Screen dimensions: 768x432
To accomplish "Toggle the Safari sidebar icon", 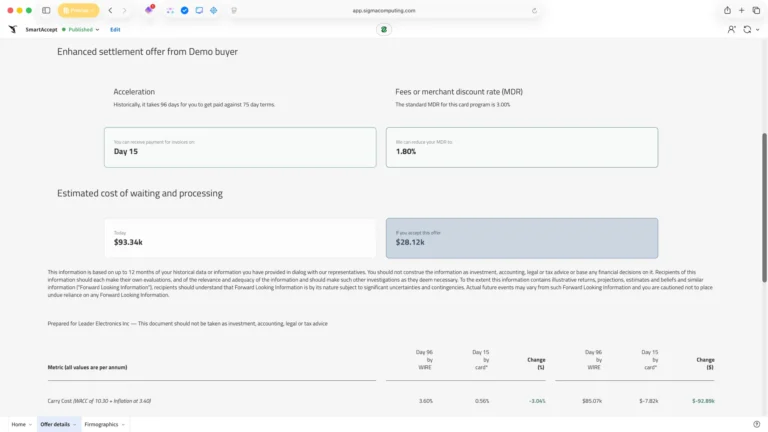I will point(46,10).
